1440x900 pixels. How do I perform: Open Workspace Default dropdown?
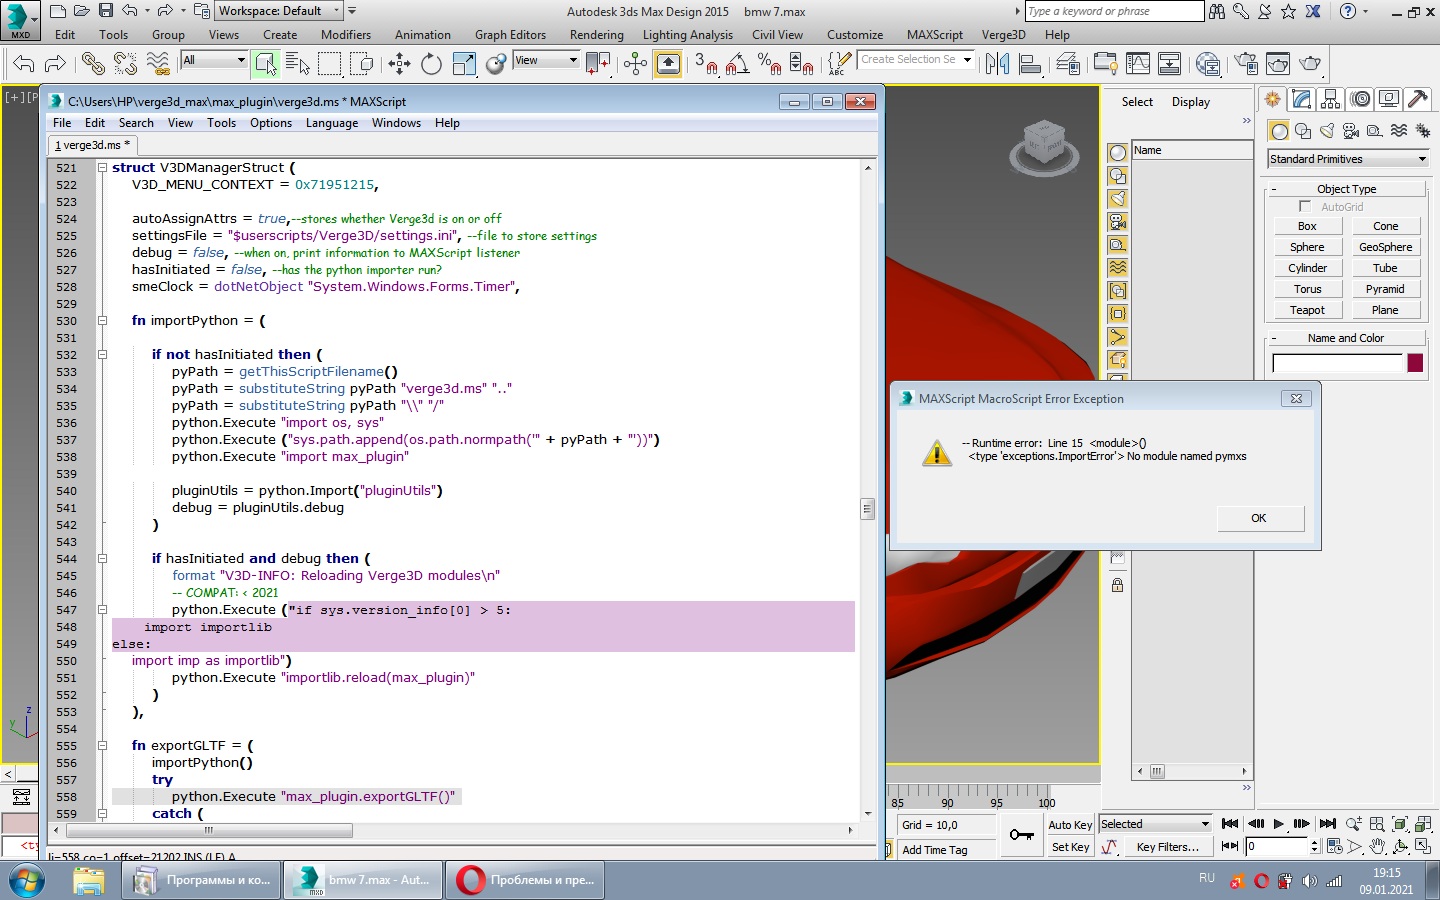280,11
